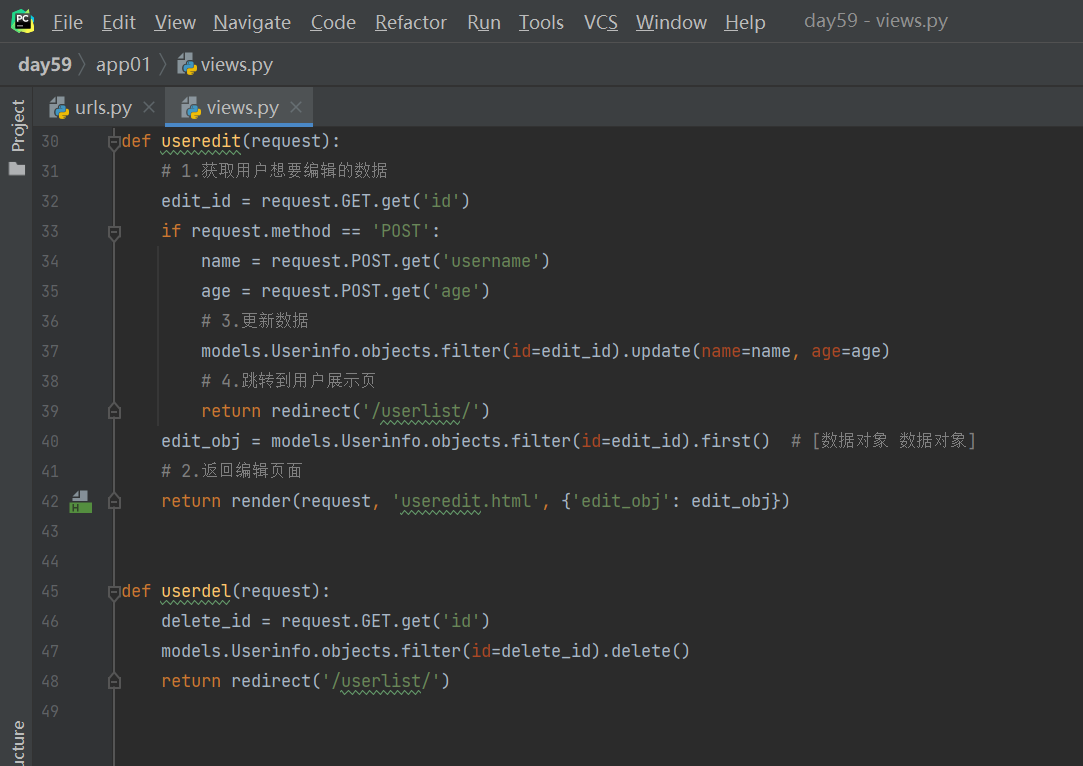
Task: Close the urls.py editor tab
Action: coord(149,108)
